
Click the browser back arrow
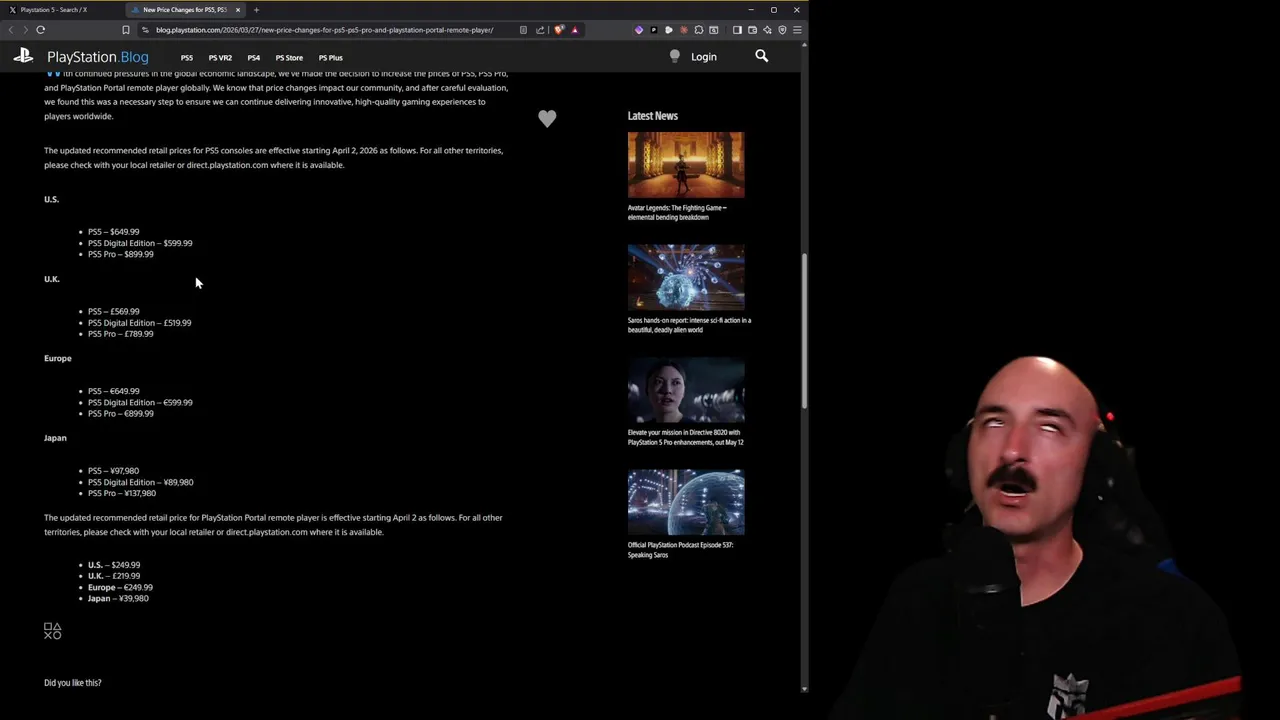click(11, 30)
